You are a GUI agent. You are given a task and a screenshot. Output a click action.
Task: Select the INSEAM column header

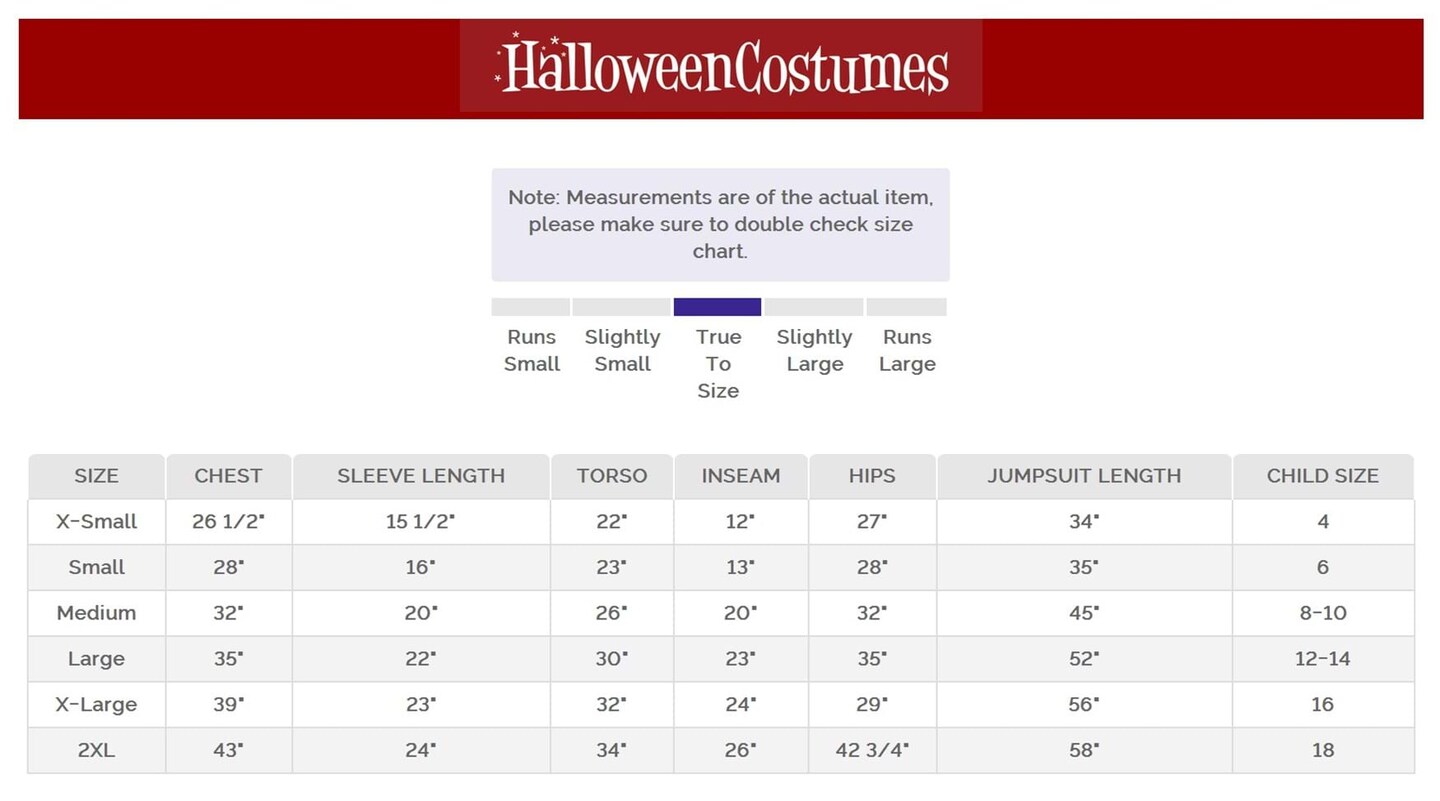[x=741, y=476]
